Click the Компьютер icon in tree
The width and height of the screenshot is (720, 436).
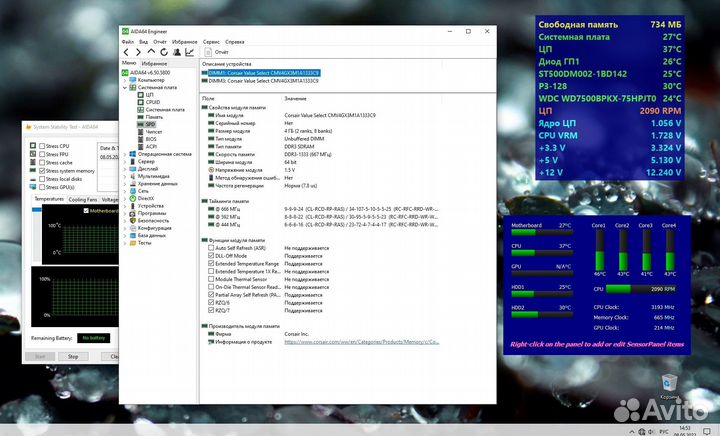tap(133, 80)
